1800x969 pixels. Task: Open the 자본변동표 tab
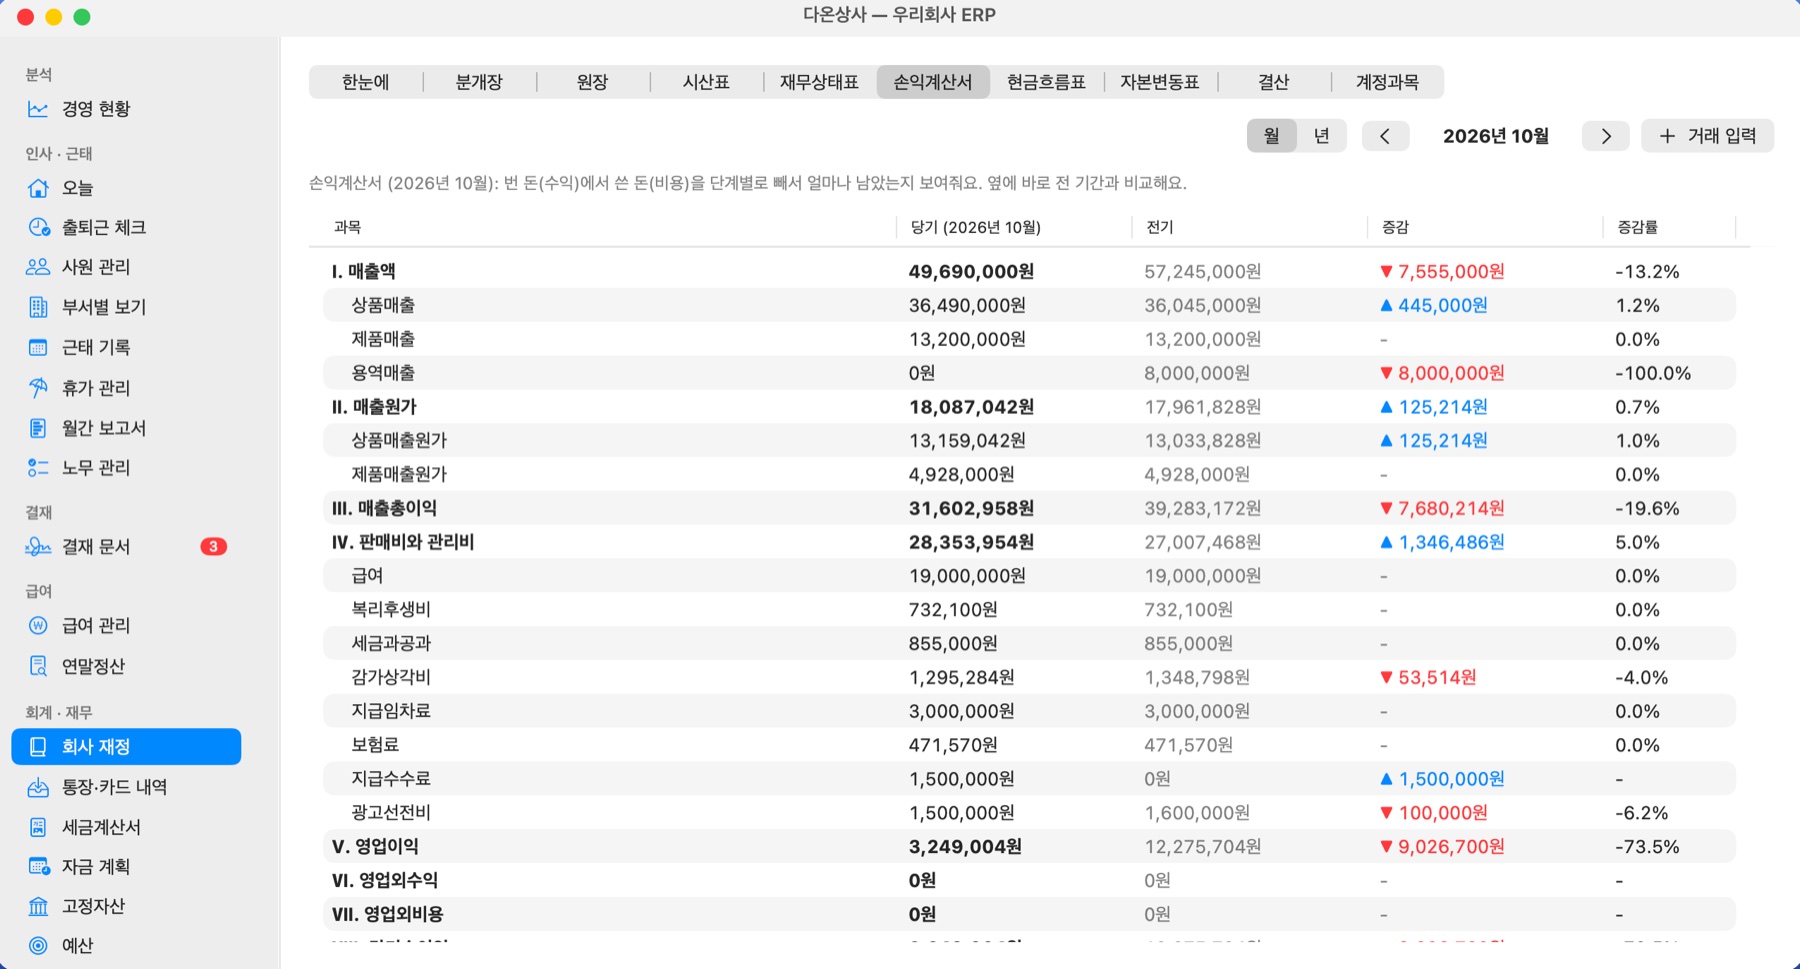[1160, 82]
